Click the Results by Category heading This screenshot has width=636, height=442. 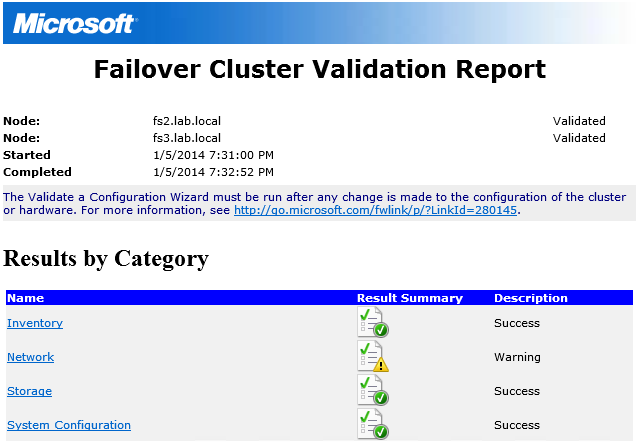point(106,259)
